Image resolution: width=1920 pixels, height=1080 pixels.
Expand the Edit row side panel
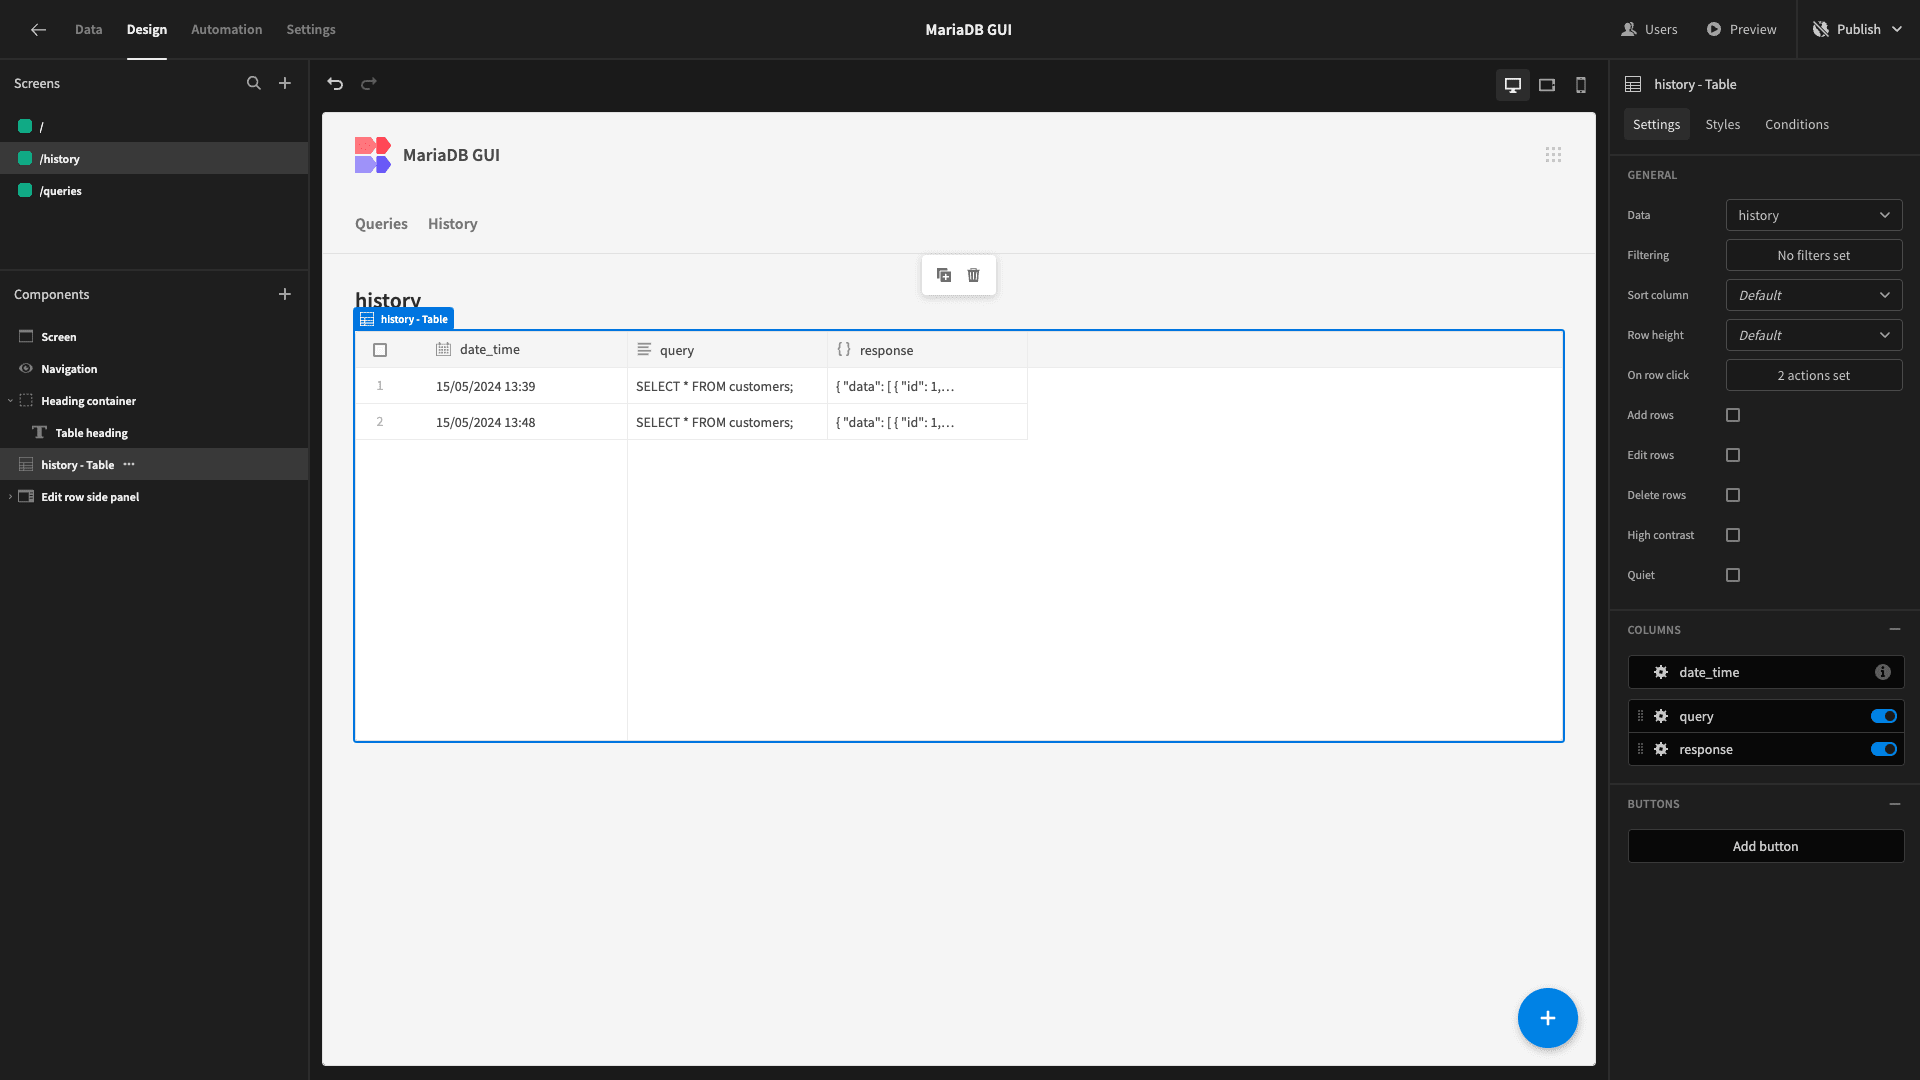pyautogui.click(x=10, y=497)
